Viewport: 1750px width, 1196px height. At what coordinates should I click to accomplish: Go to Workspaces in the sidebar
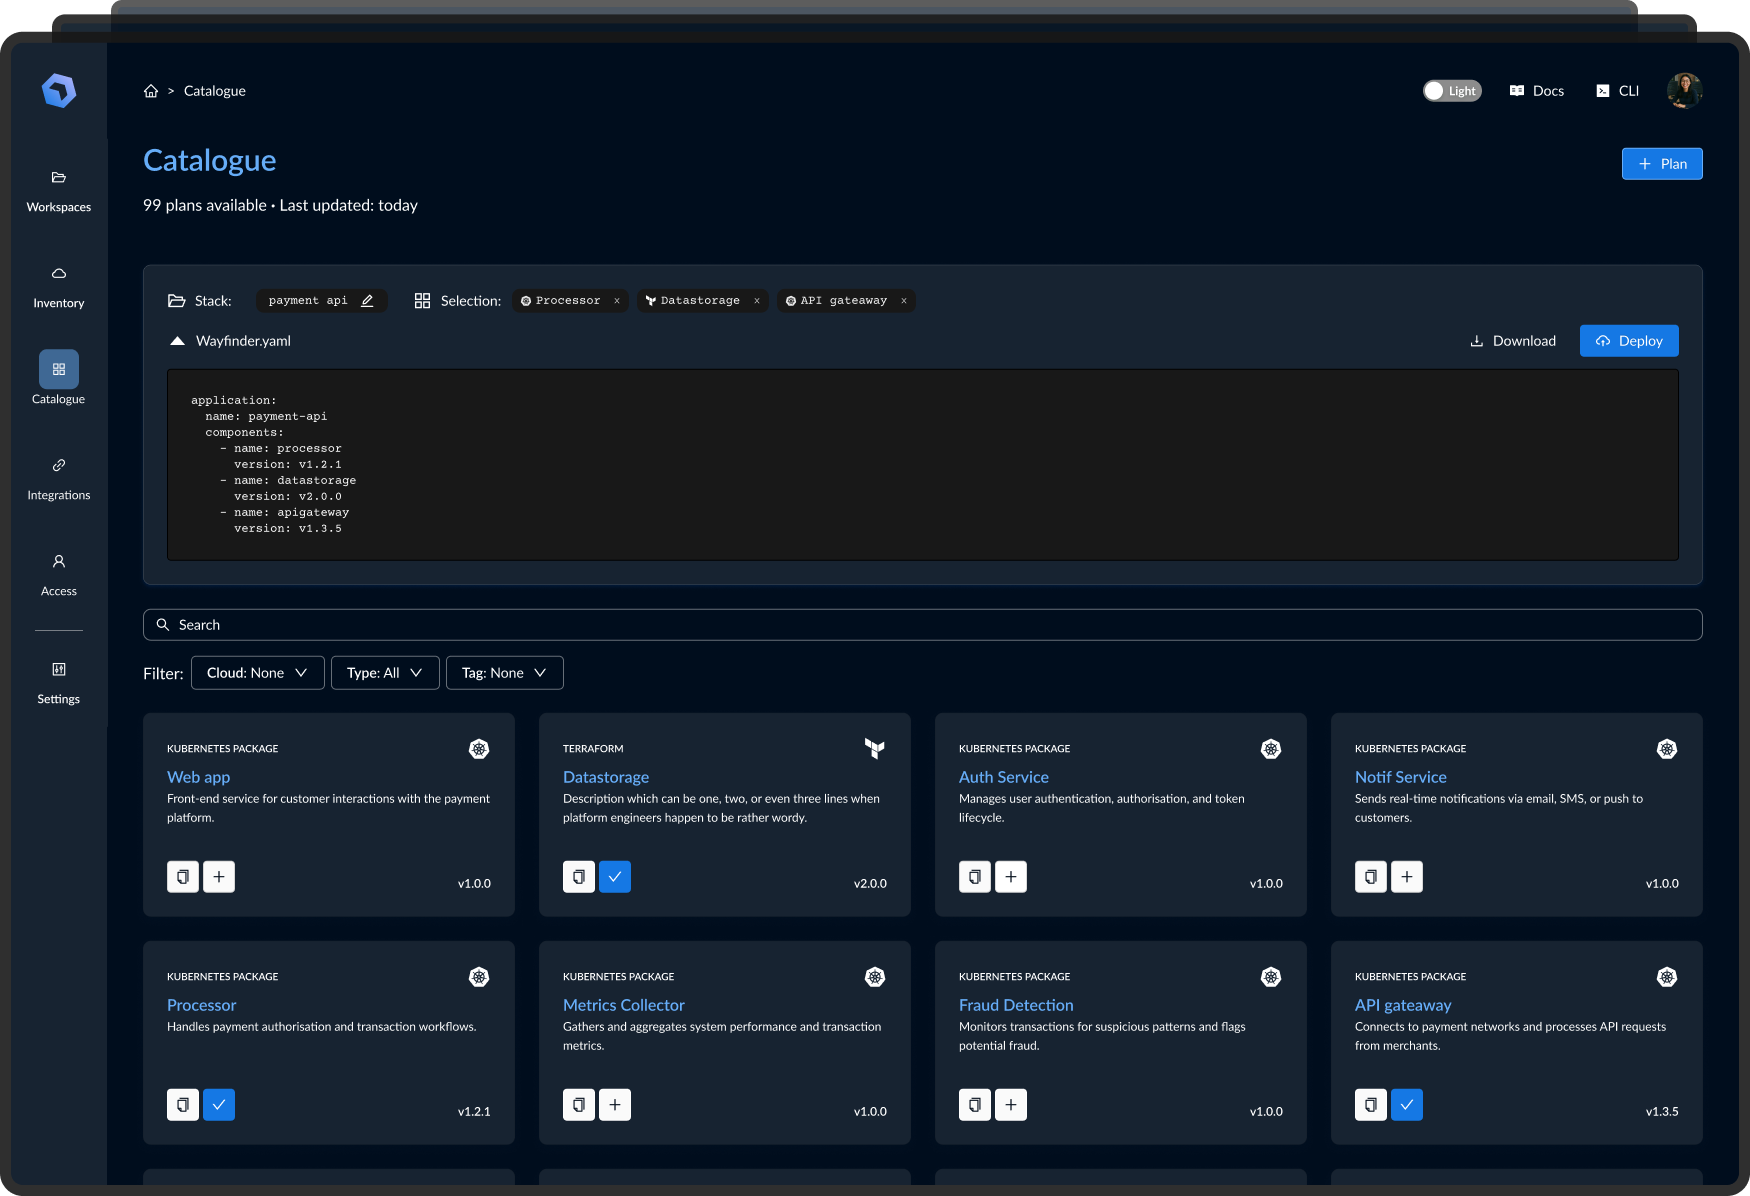[x=59, y=190]
